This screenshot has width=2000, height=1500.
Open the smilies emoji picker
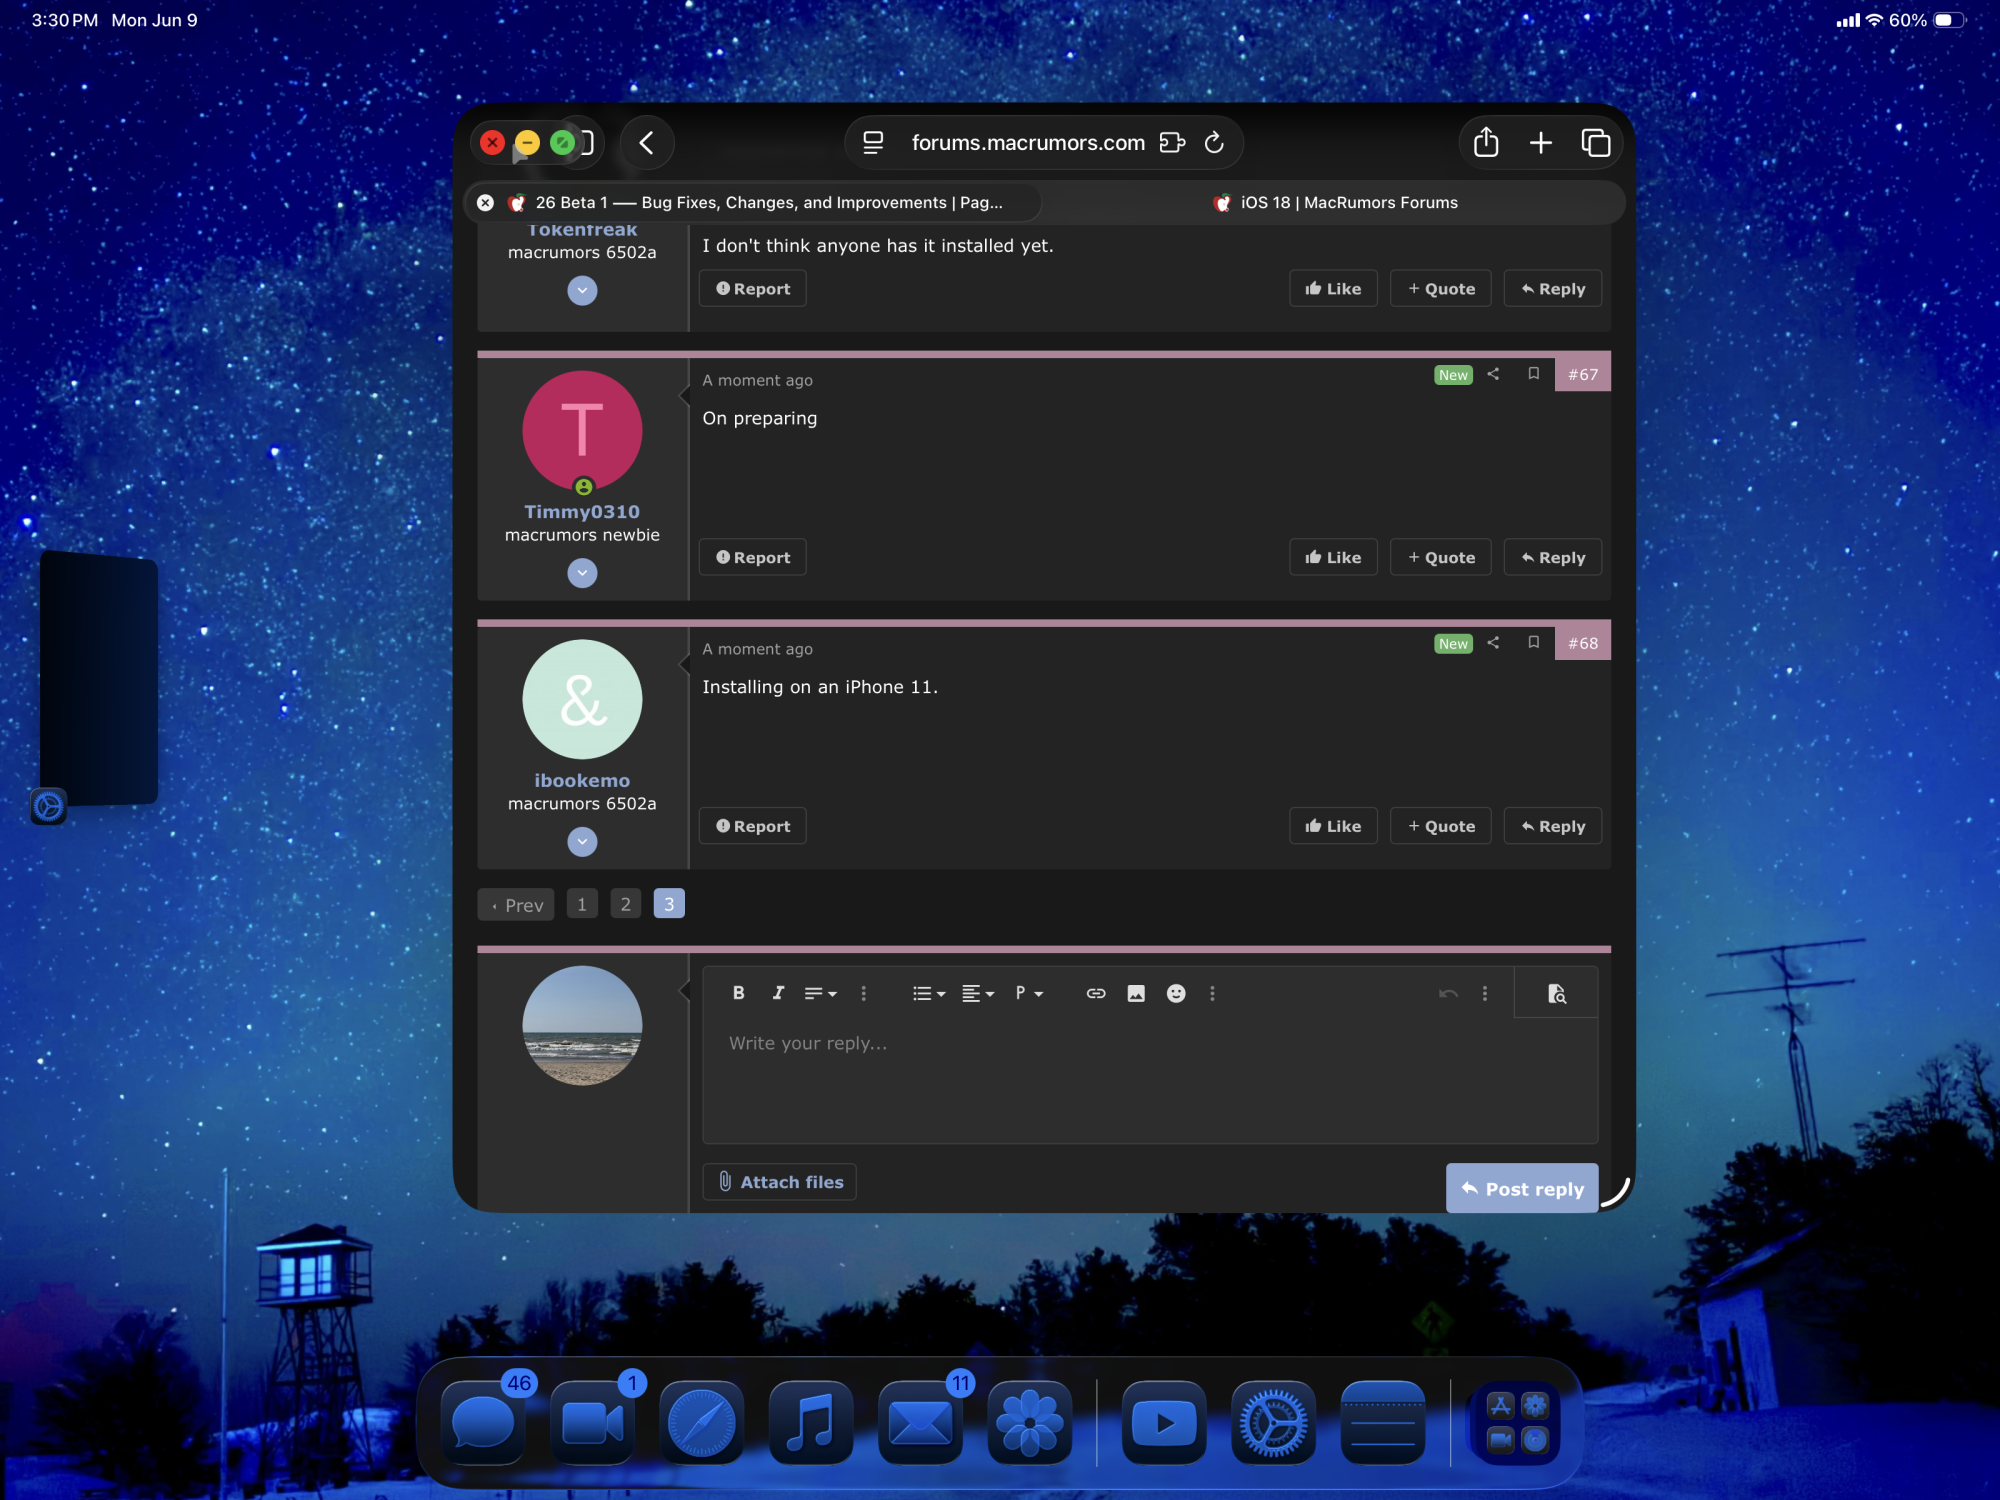click(1176, 993)
